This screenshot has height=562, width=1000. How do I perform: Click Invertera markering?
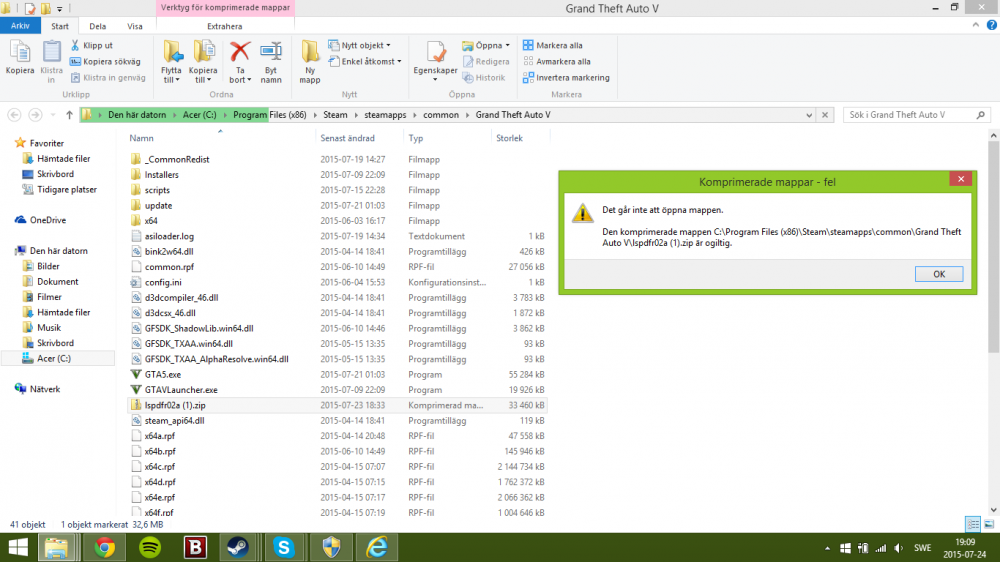tap(566, 77)
